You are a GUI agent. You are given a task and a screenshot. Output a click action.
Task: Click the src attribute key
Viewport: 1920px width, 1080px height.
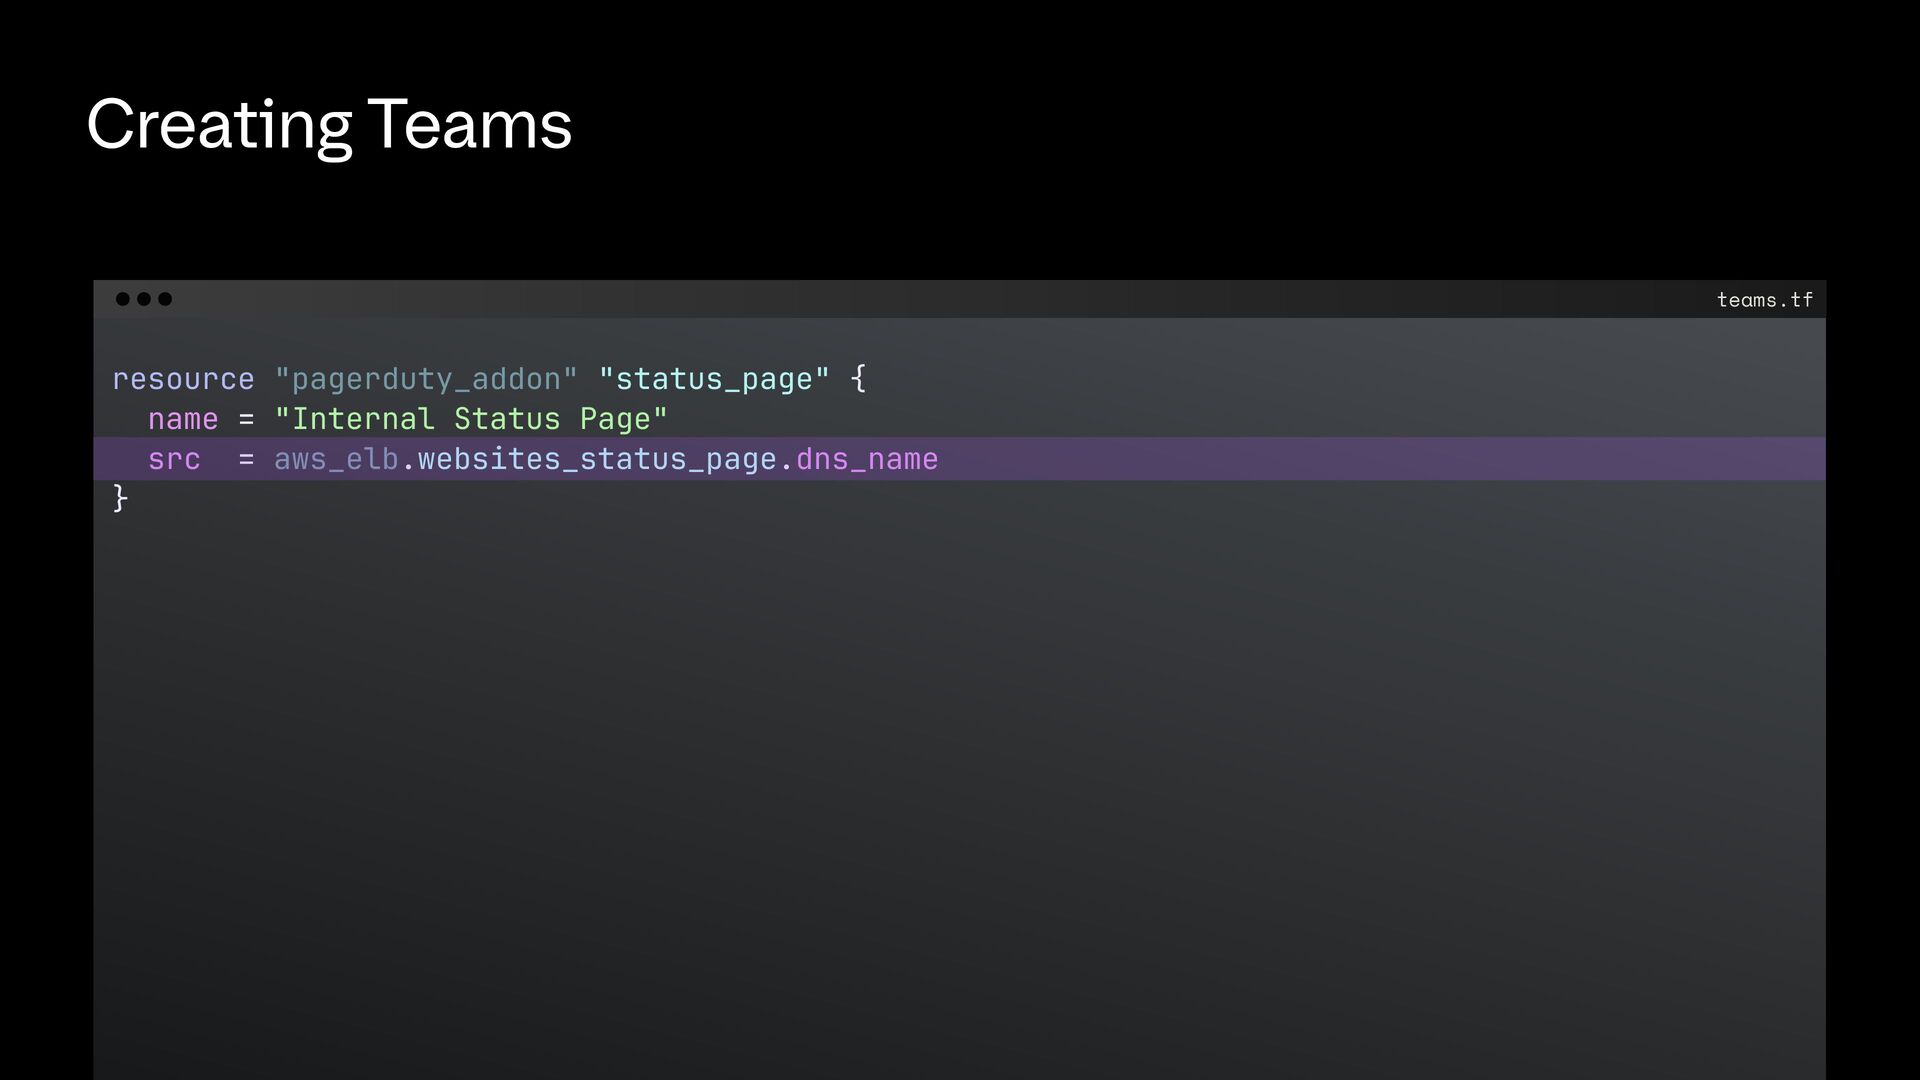coord(174,459)
